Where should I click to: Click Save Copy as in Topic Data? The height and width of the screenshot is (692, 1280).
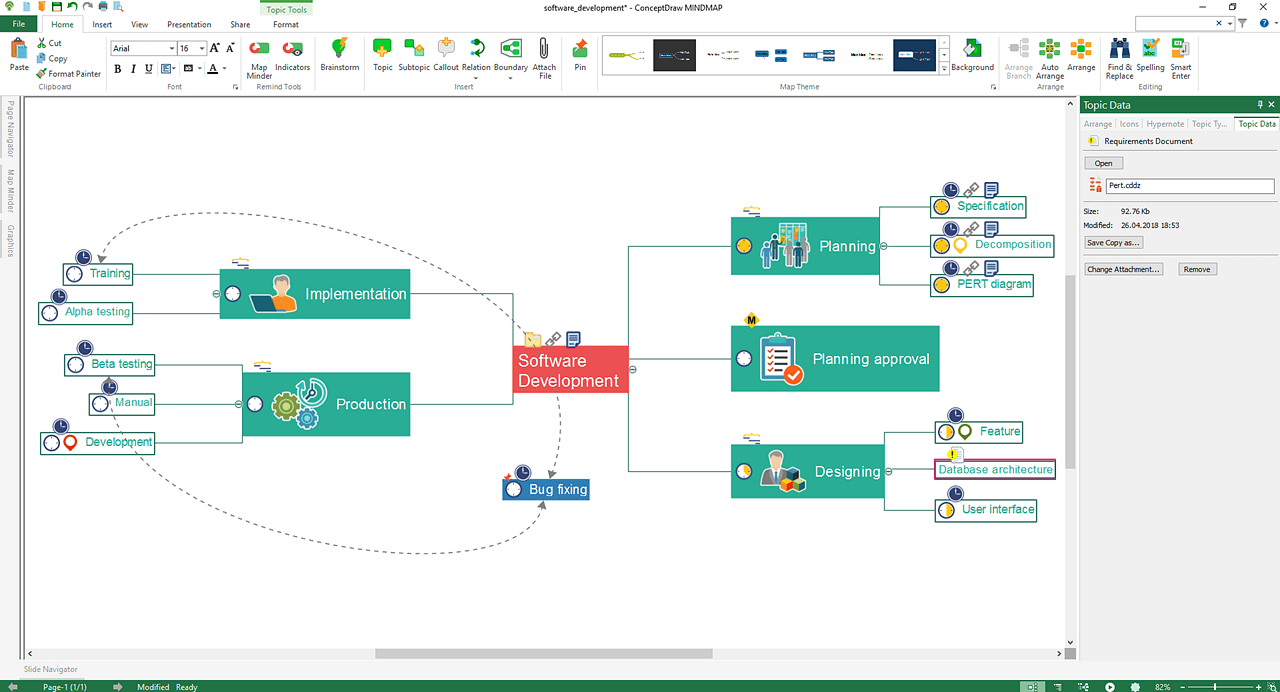pos(1113,242)
